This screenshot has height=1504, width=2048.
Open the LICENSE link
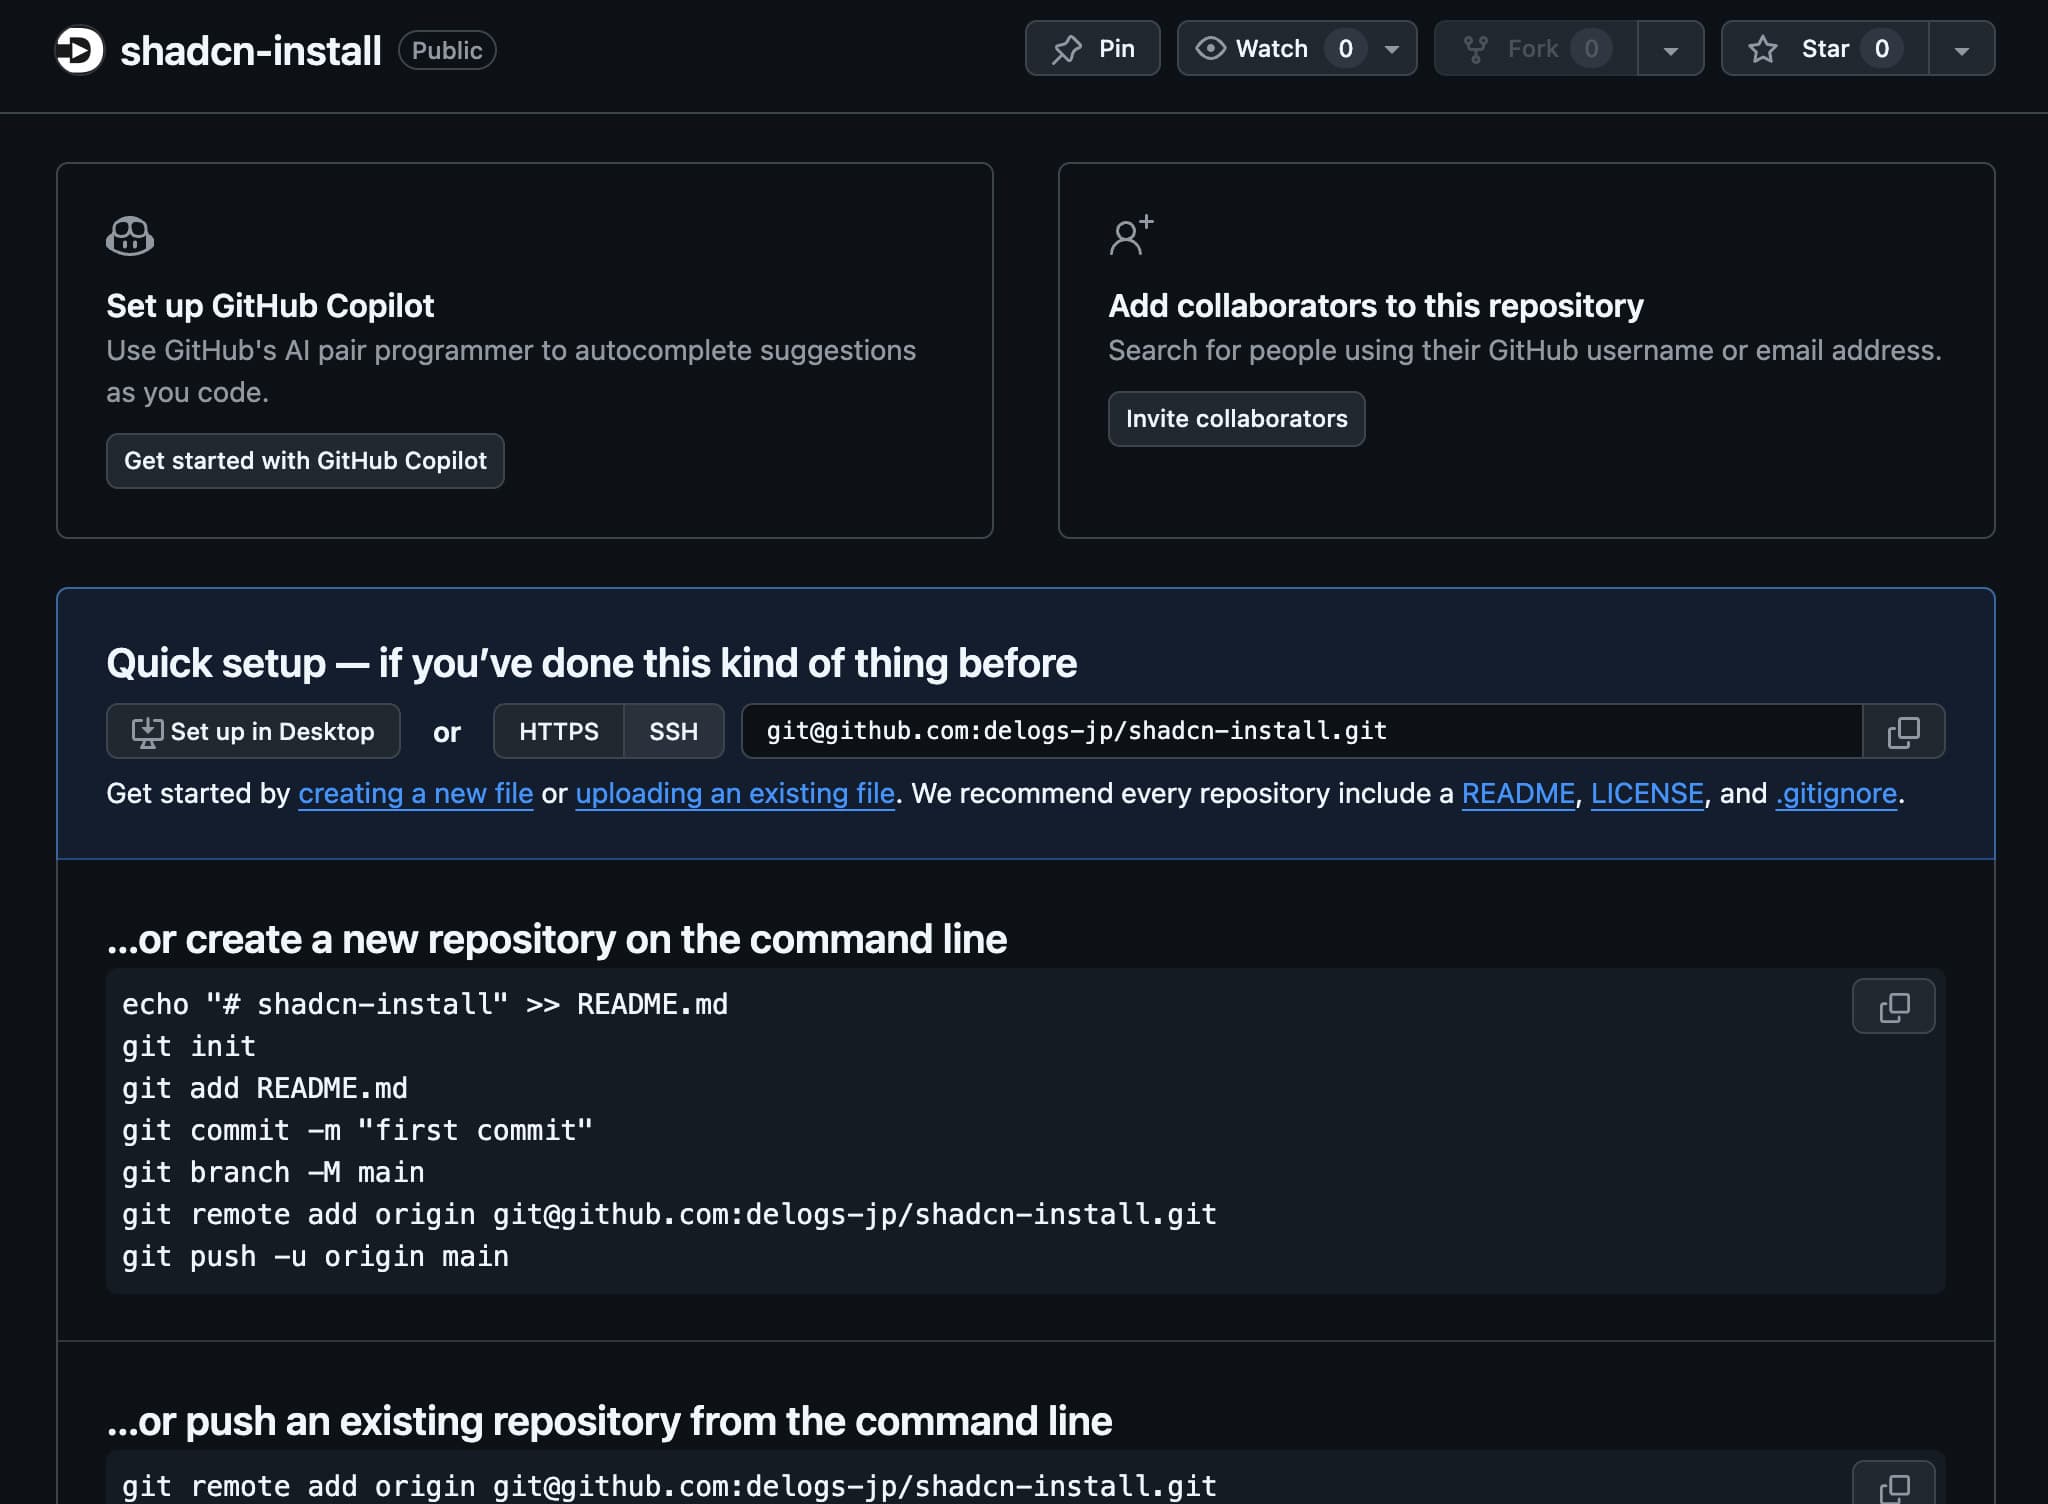click(1647, 793)
